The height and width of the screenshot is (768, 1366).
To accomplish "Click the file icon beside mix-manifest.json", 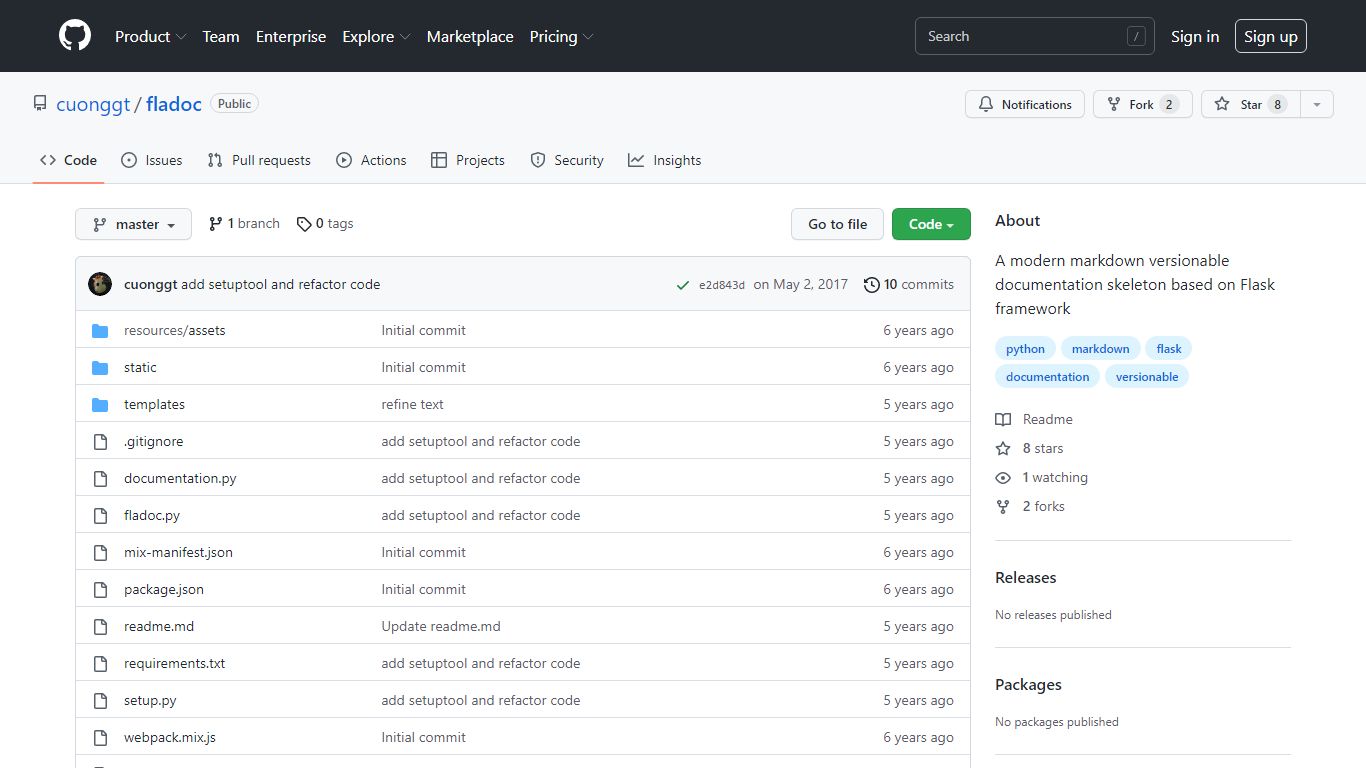I will tap(100, 552).
